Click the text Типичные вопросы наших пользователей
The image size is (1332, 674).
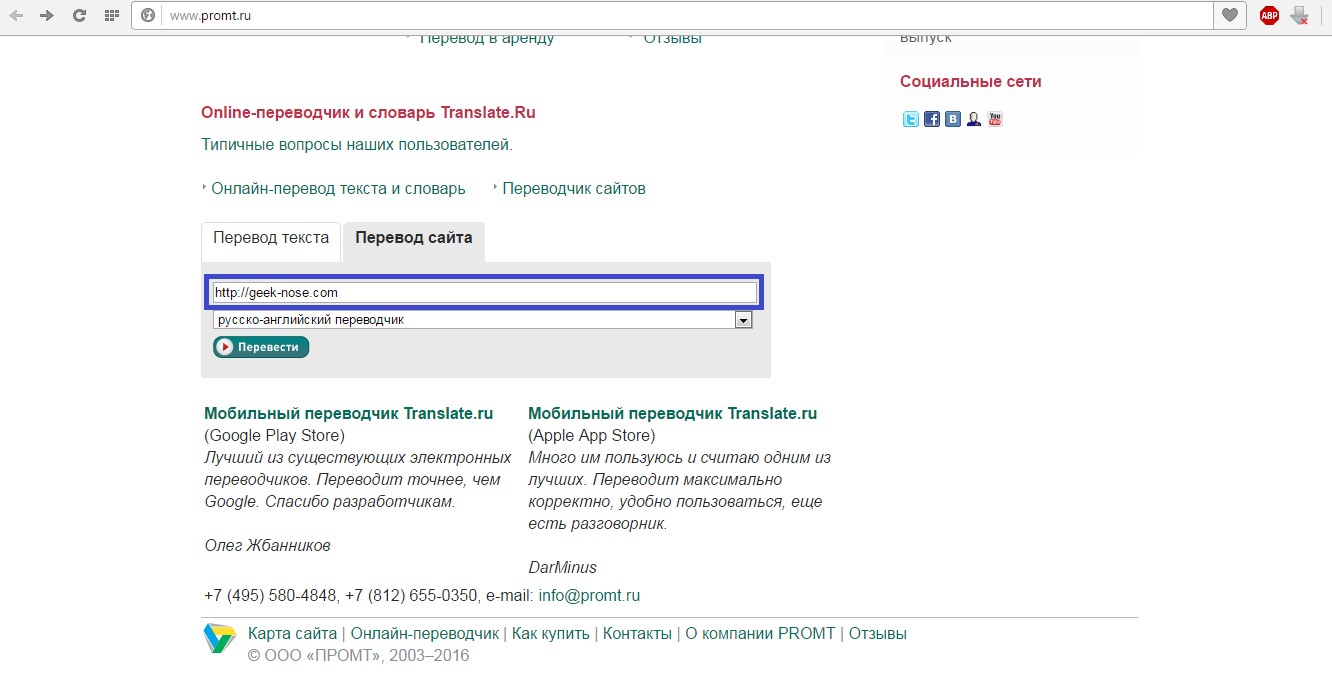click(357, 145)
